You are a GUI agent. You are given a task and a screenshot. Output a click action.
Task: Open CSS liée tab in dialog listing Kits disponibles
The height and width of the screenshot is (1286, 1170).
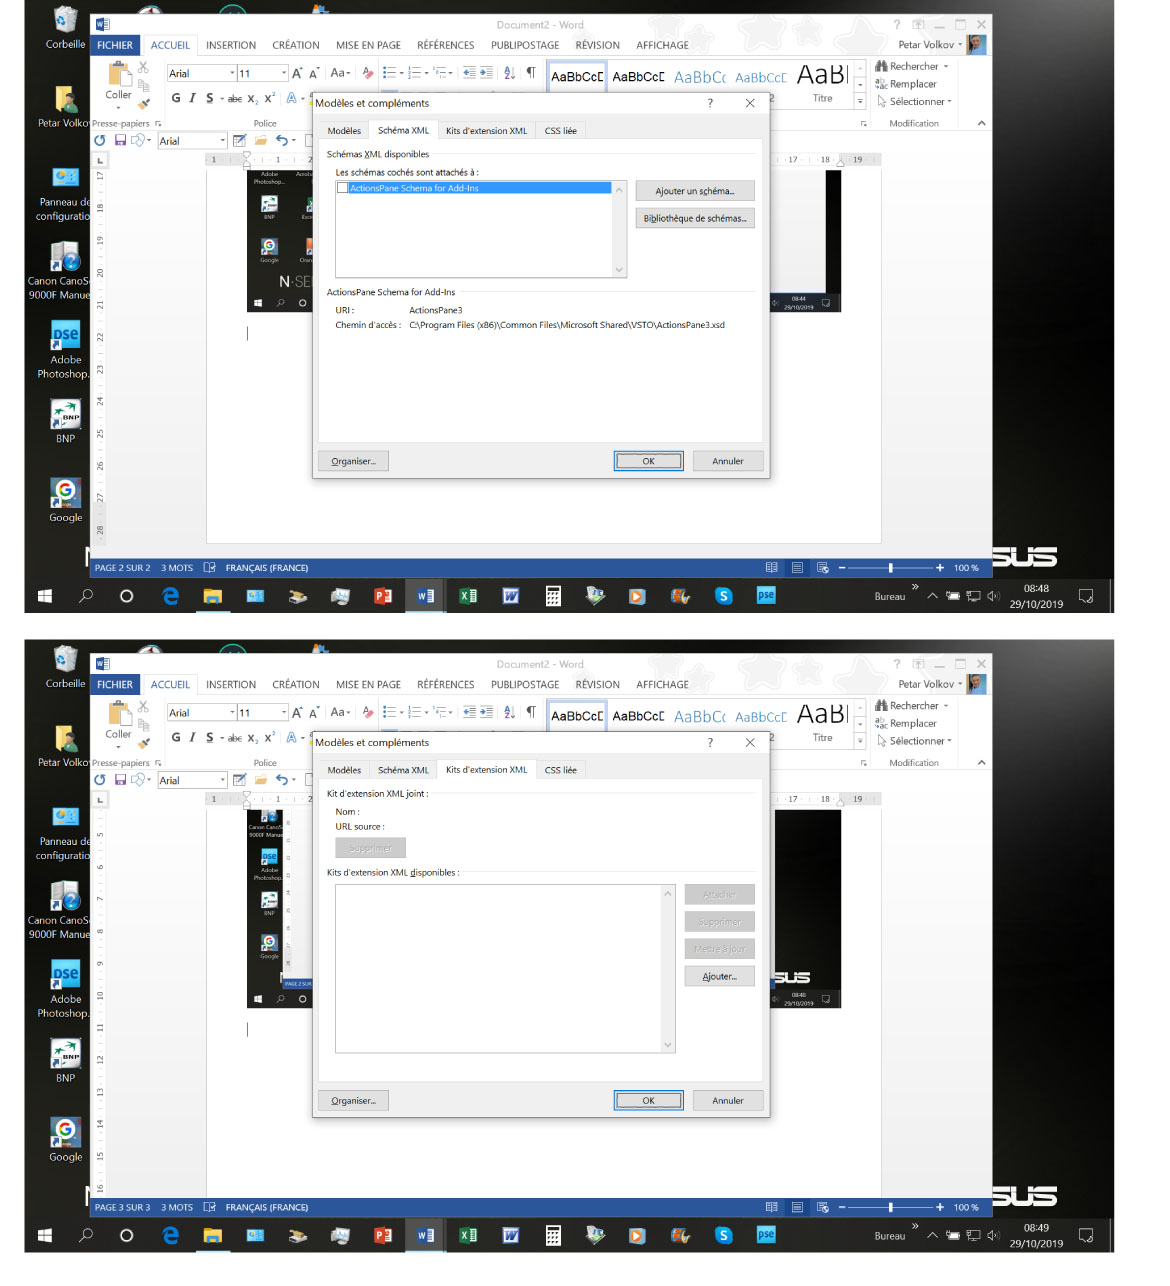pos(560,770)
